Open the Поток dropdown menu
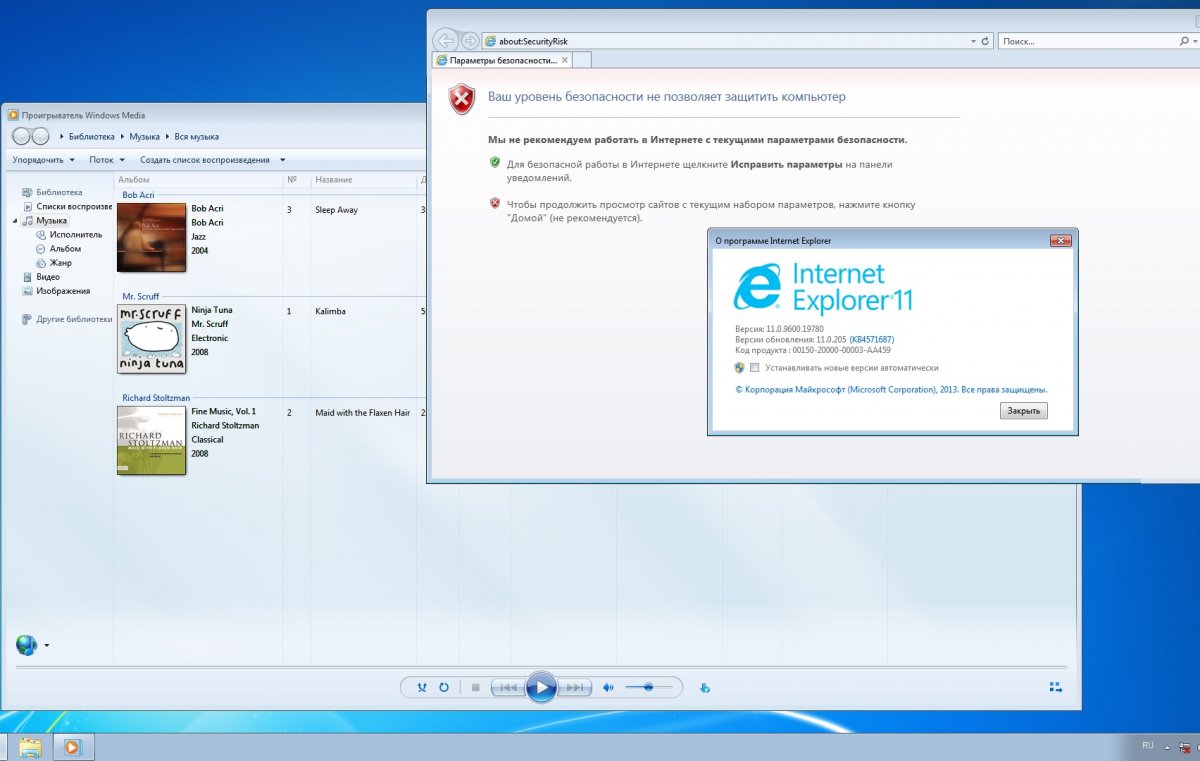 (107, 160)
